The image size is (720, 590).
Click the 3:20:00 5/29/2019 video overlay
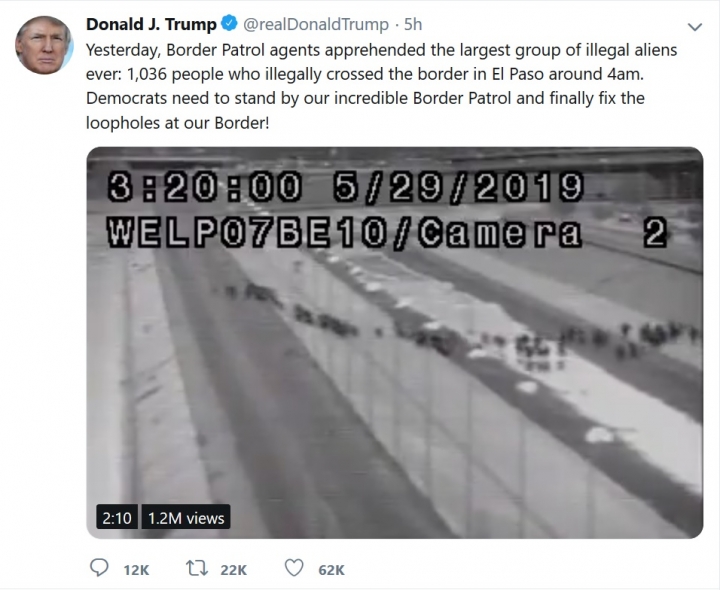coord(345,187)
